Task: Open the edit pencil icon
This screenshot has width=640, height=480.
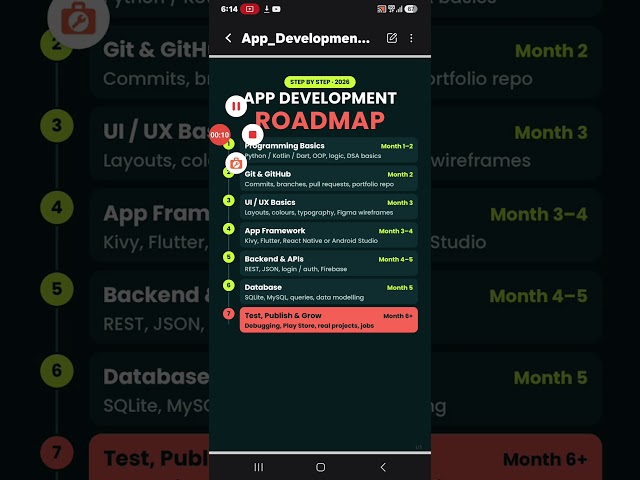Action: [x=392, y=38]
